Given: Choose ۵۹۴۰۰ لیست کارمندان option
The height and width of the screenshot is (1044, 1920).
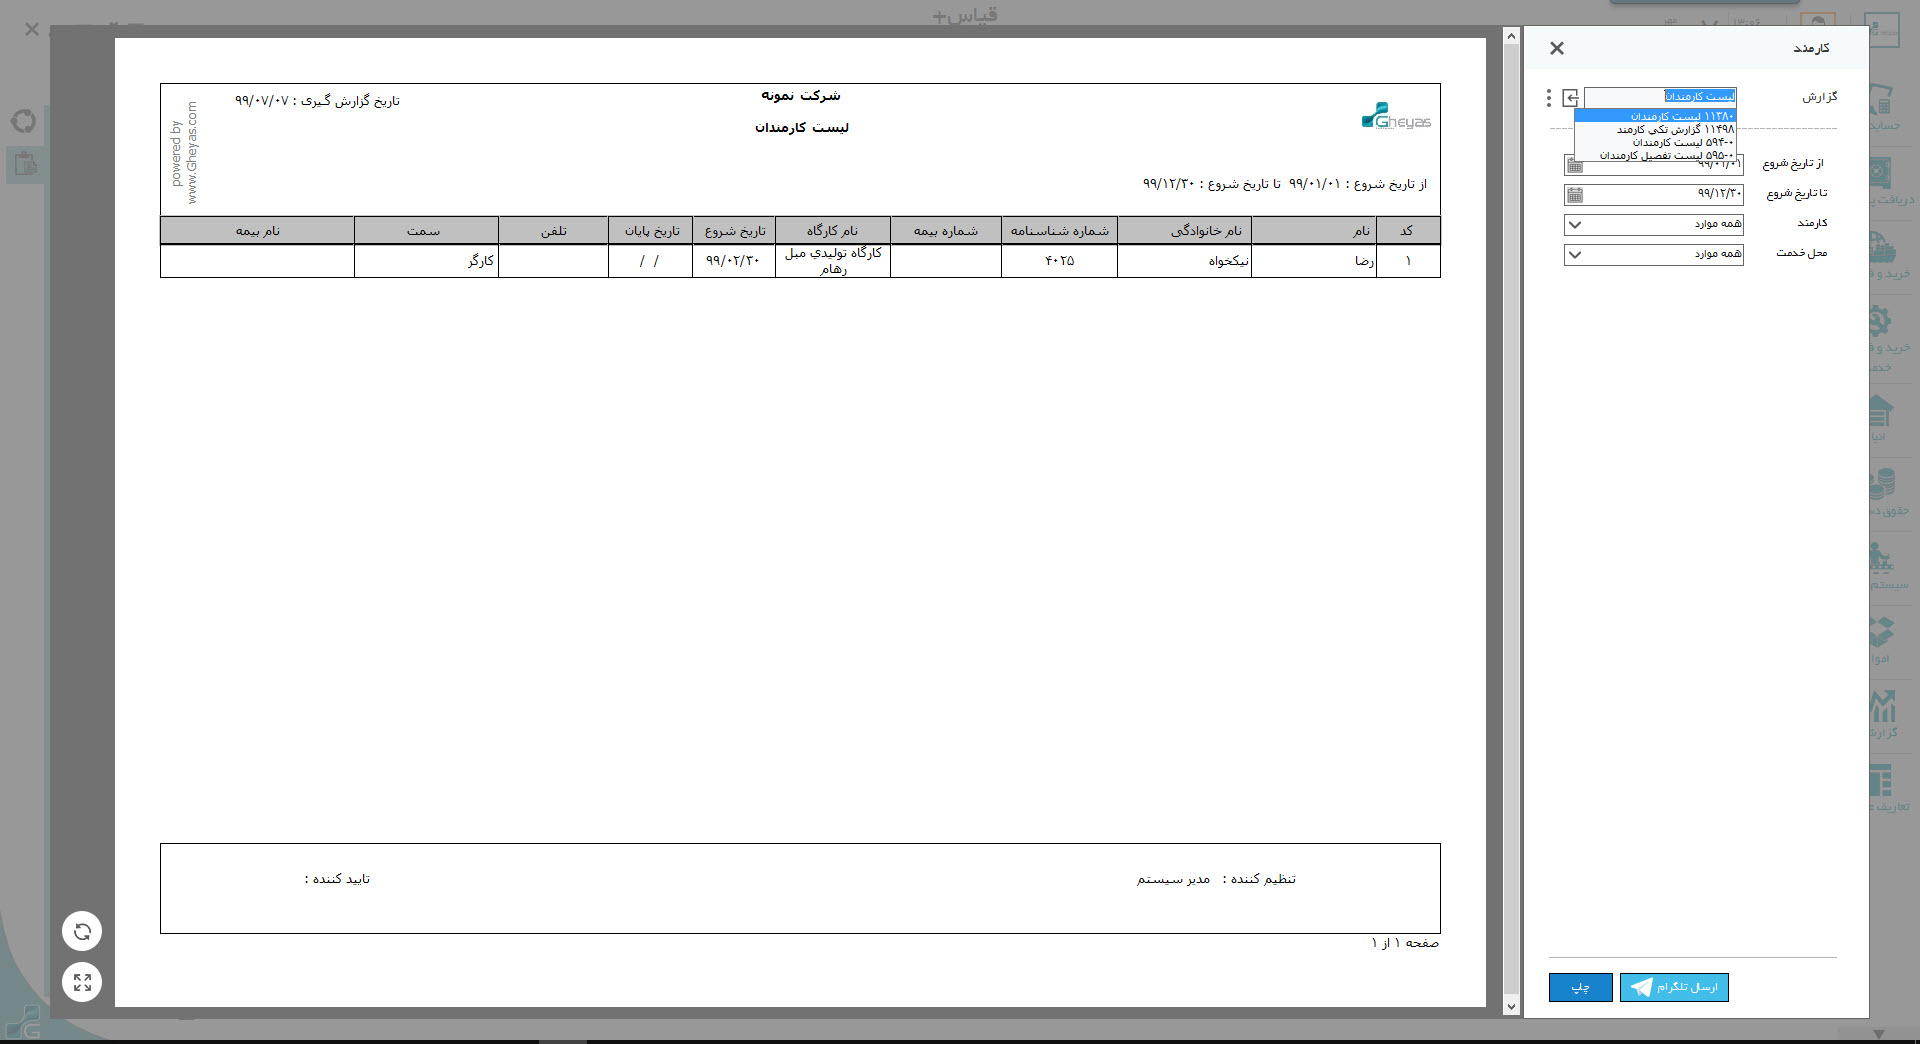Looking at the screenshot, I should [x=1655, y=142].
